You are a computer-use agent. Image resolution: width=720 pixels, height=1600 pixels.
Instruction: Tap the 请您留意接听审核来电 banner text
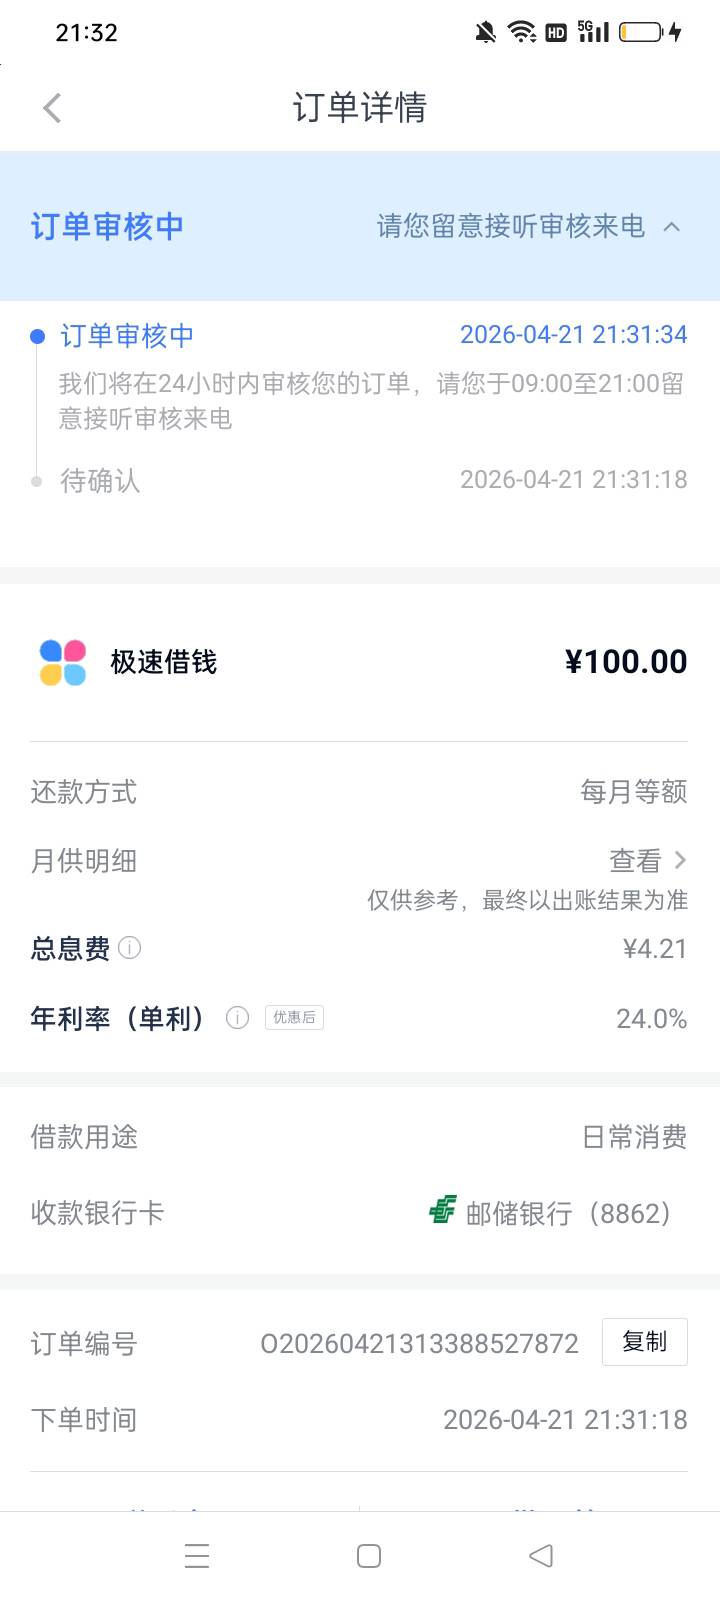[x=510, y=227]
